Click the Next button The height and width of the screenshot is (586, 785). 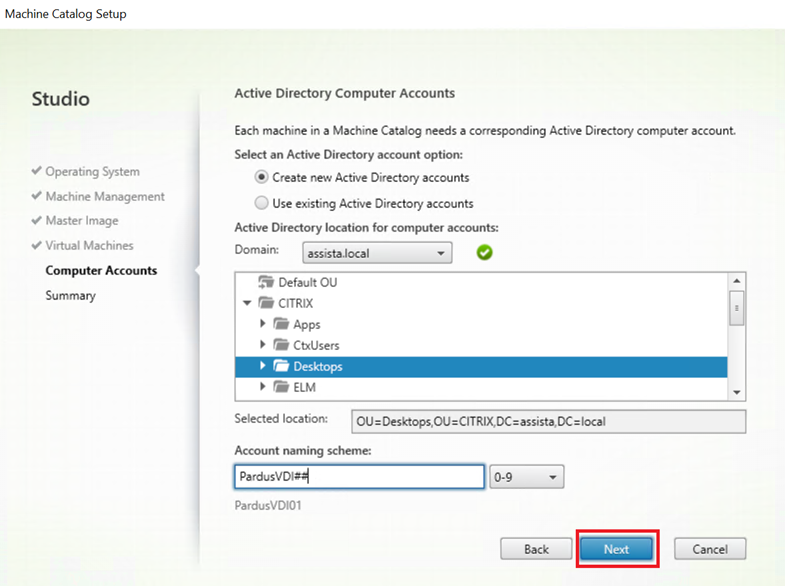pyautogui.click(x=616, y=549)
